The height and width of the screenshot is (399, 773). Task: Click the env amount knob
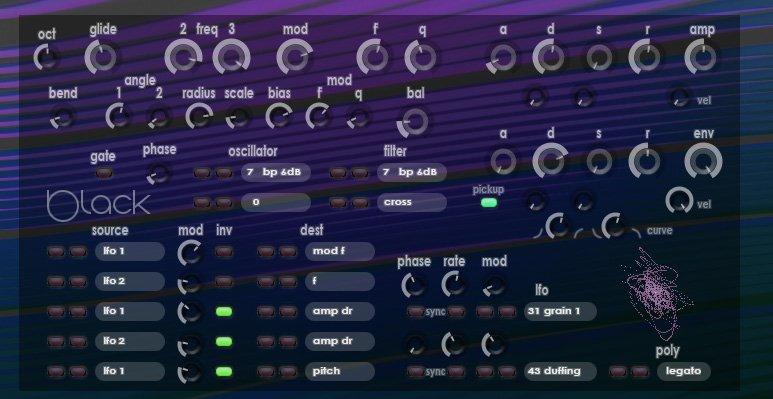(703, 161)
